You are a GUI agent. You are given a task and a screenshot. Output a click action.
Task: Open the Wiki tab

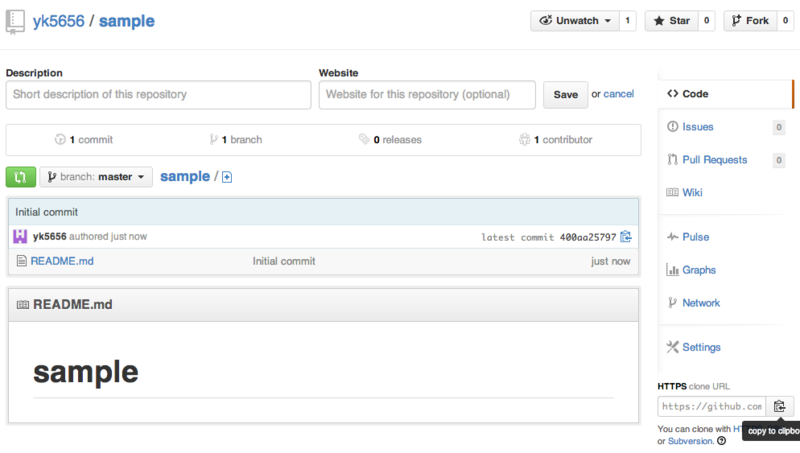[692, 192]
